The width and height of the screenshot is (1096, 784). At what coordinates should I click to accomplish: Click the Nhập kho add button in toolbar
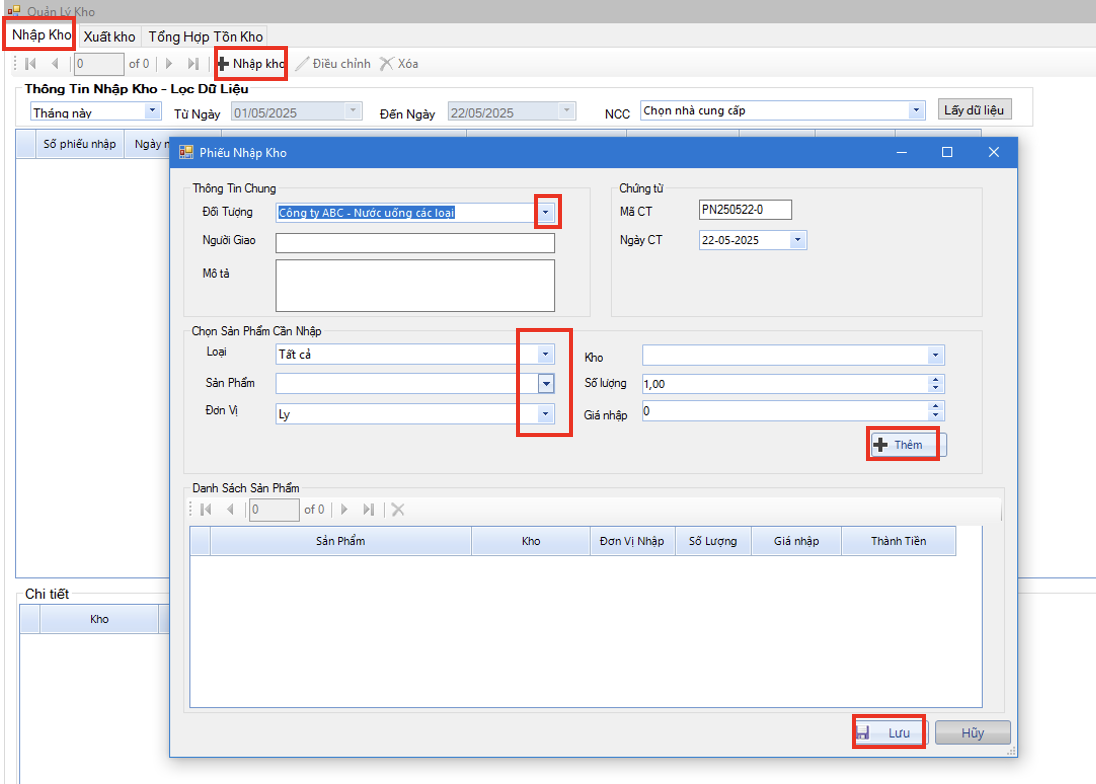(x=251, y=64)
